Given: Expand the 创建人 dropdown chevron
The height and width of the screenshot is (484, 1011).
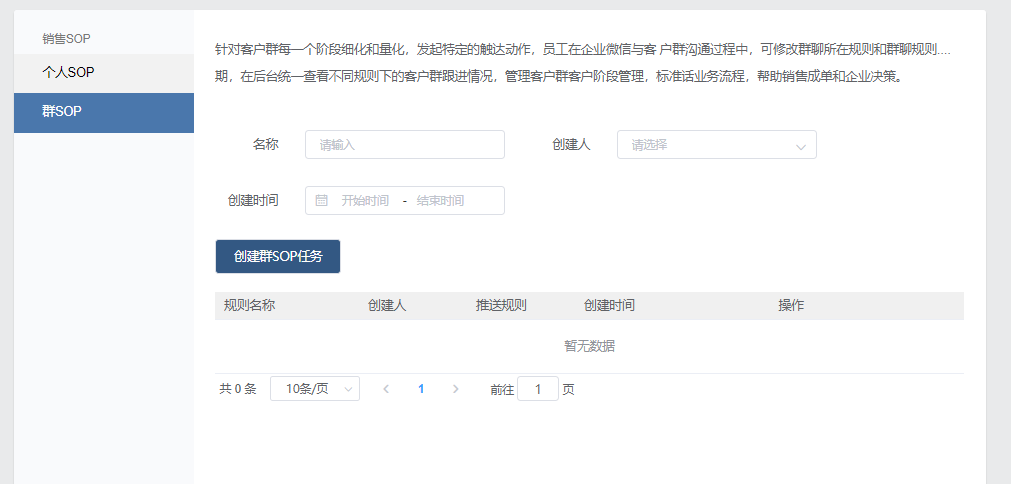Looking at the screenshot, I should (x=800, y=146).
